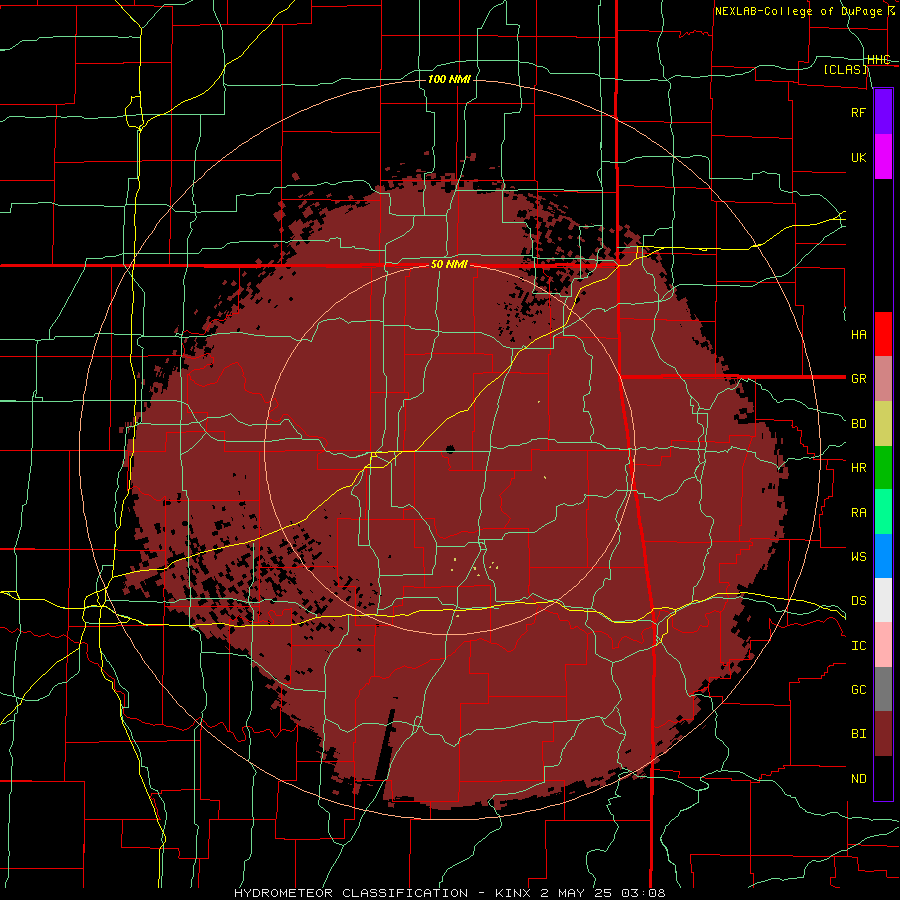The image size is (900, 900).
Task: Click the WS blue legend swatch
Action: pyautogui.click(x=883, y=556)
